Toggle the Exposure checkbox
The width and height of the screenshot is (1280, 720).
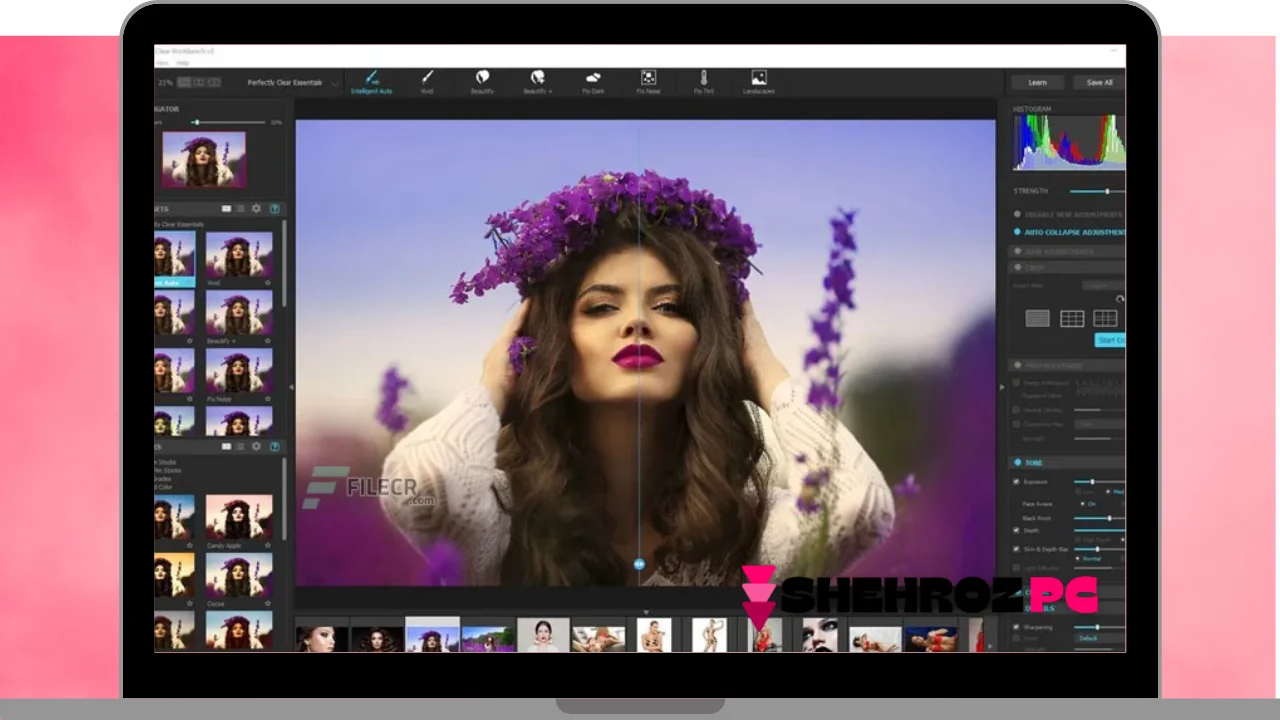1017,482
